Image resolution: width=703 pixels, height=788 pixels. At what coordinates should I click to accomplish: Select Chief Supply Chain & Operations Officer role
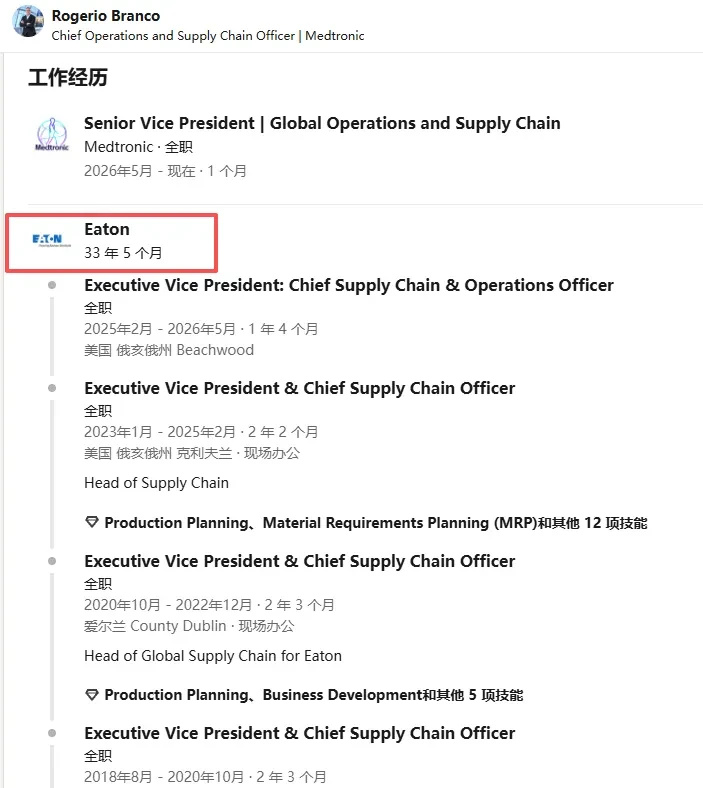coord(349,285)
